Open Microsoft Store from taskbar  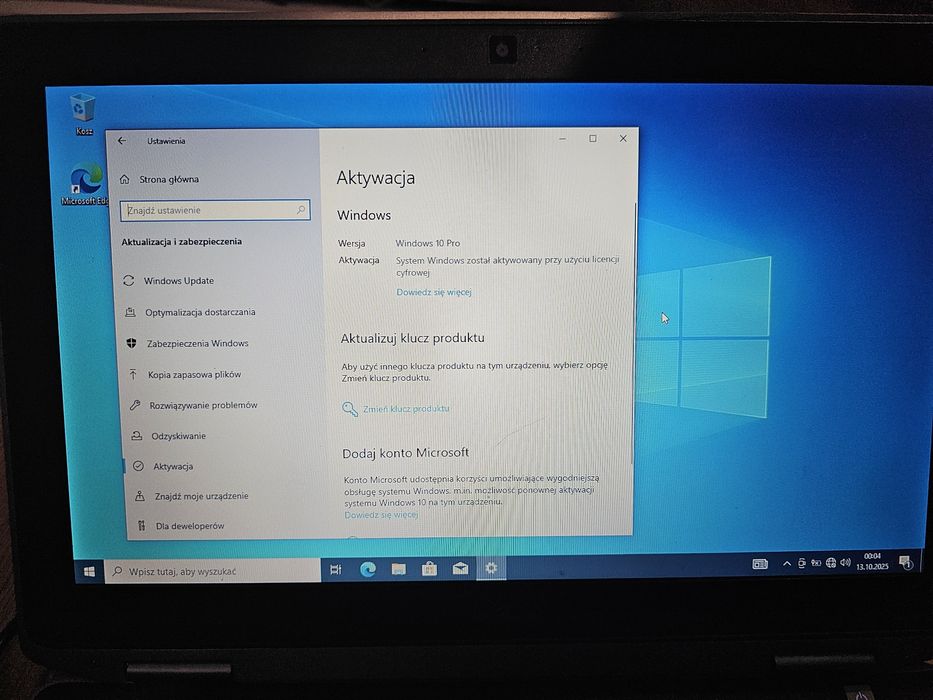(x=429, y=569)
